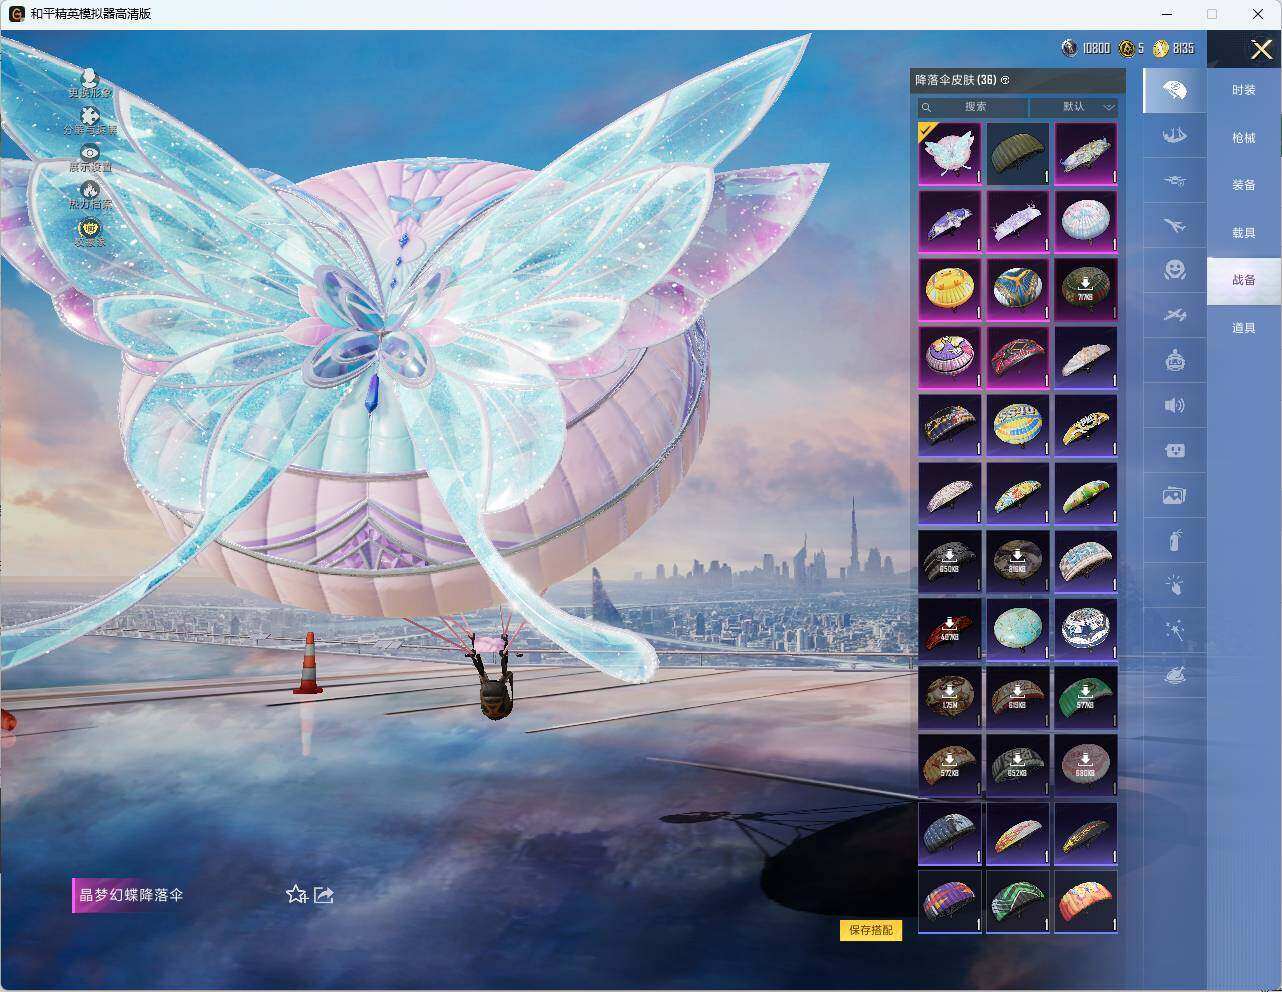This screenshot has width=1282, height=992.
Task: Open the emoji face category icon
Action: tap(1174, 270)
